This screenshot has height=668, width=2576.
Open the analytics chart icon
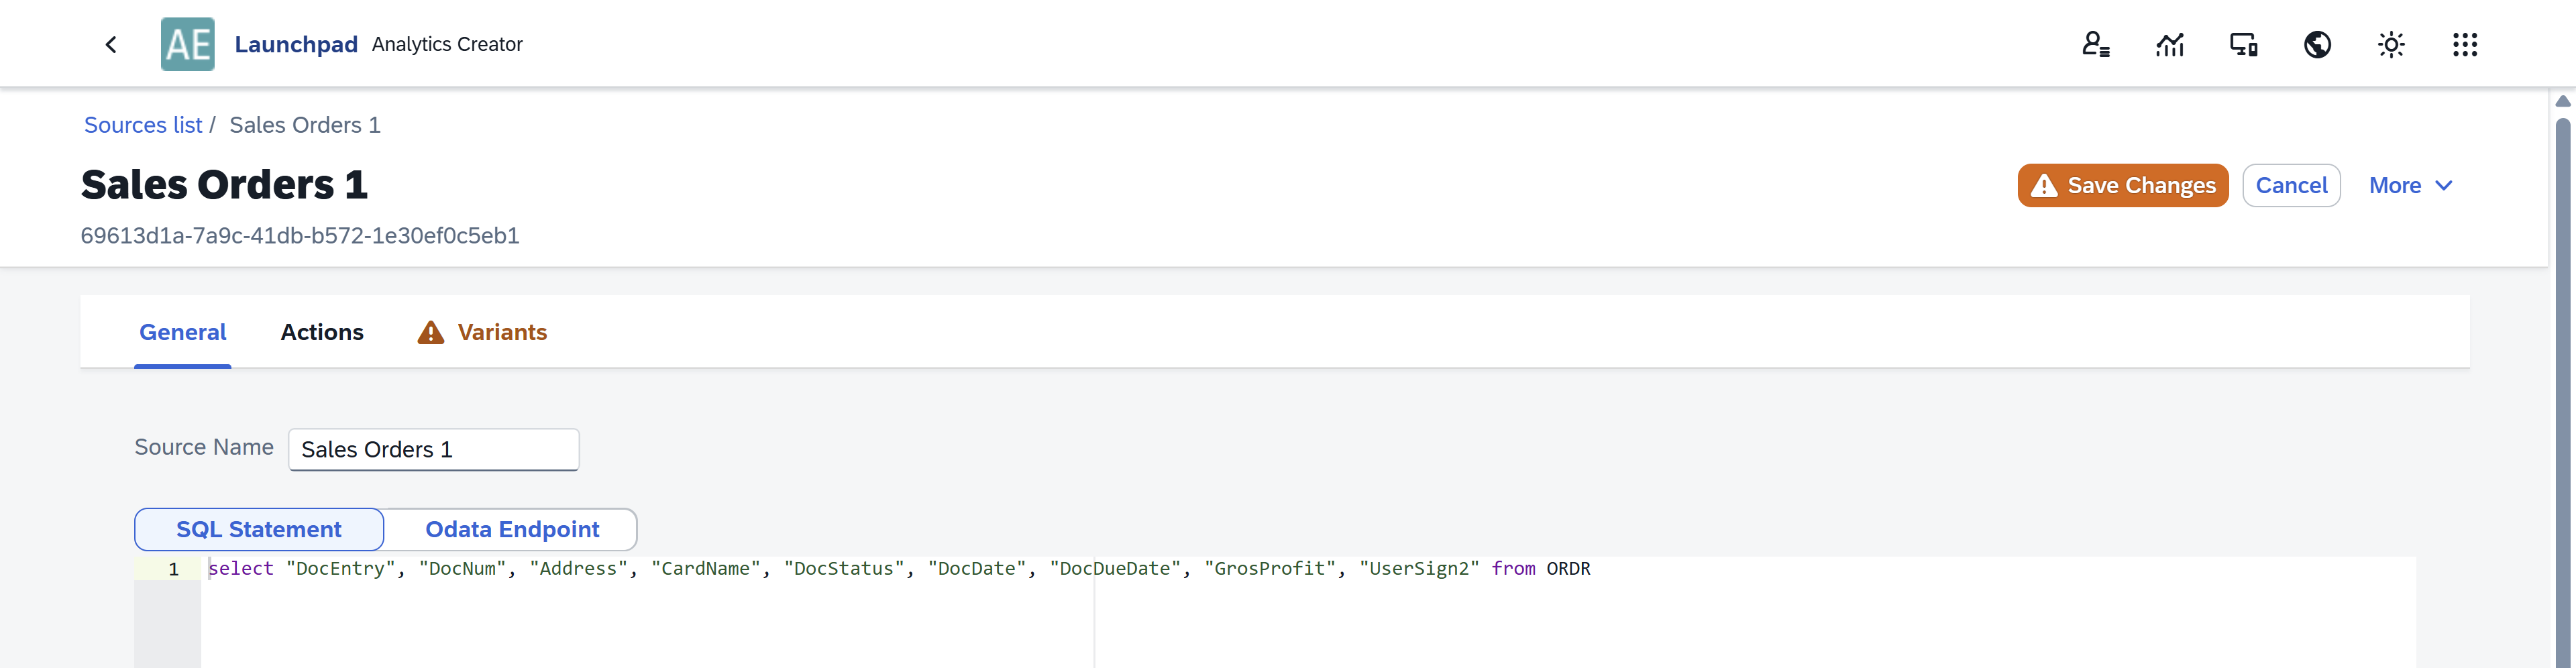[x=2169, y=44]
